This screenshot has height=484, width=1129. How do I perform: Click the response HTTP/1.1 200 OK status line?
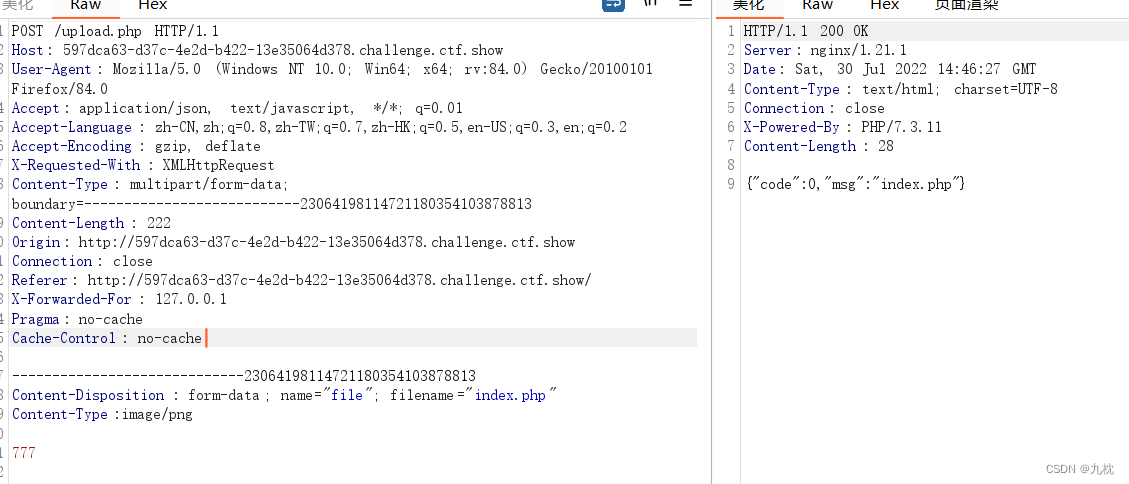pyautogui.click(x=806, y=31)
